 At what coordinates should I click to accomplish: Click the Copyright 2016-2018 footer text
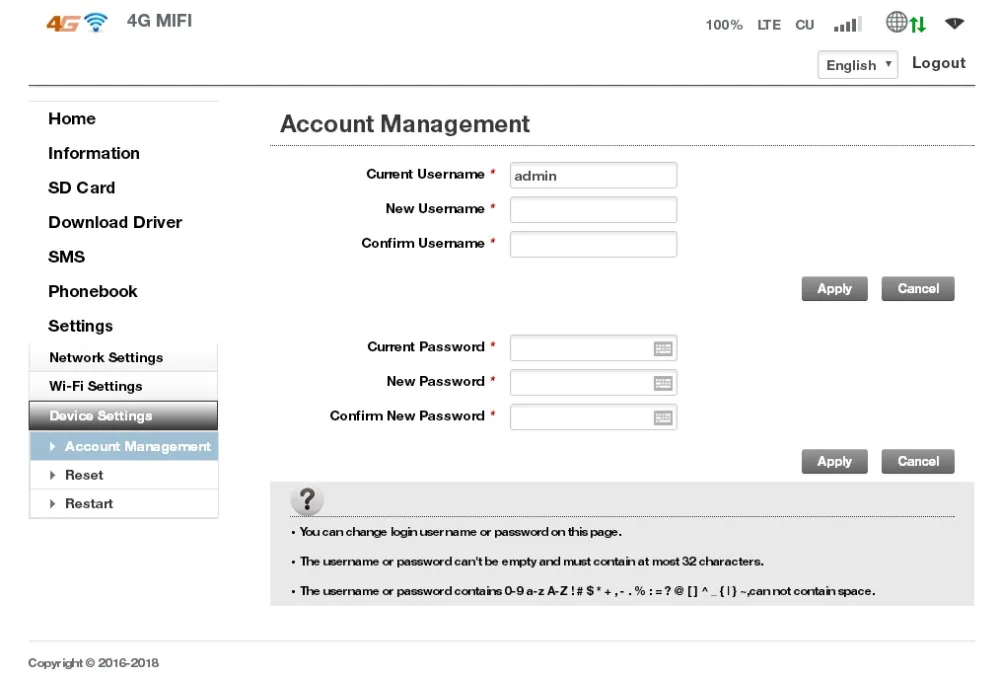click(x=93, y=663)
